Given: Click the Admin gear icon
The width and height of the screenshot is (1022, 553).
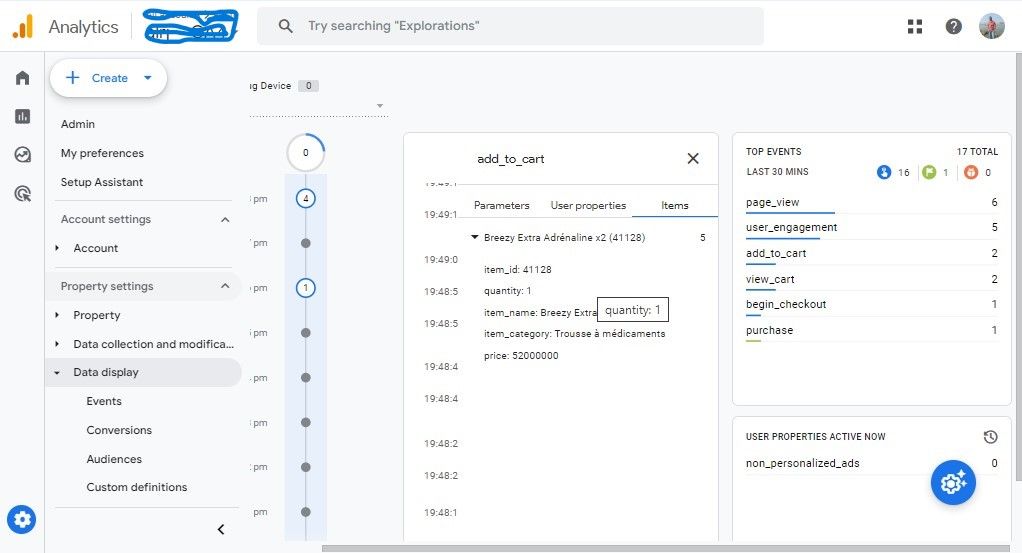Looking at the screenshot, I should [x=22, y=520].
